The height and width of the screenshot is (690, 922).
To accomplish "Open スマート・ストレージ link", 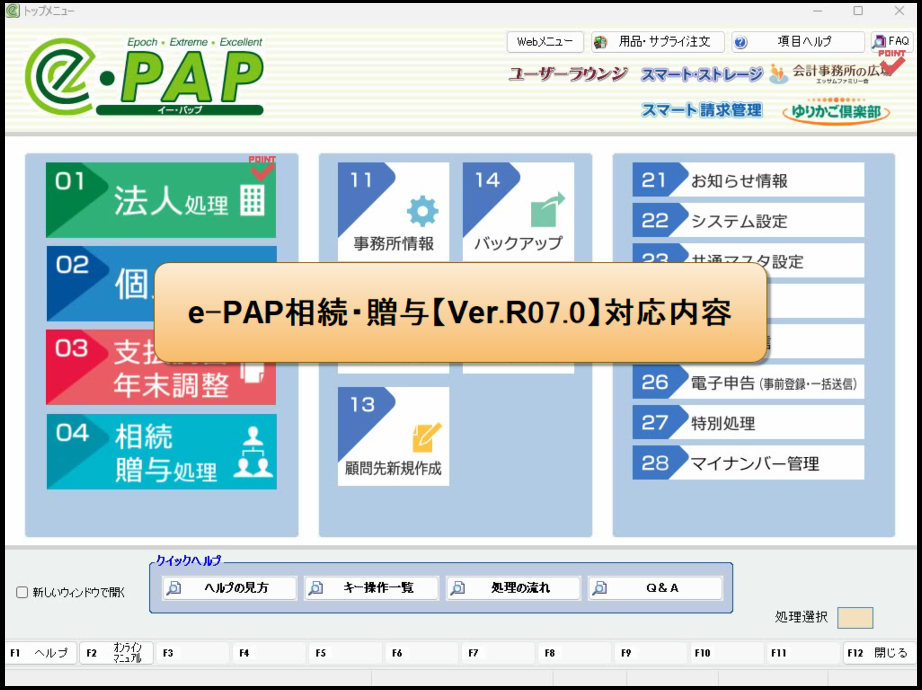I will point(701,75).
